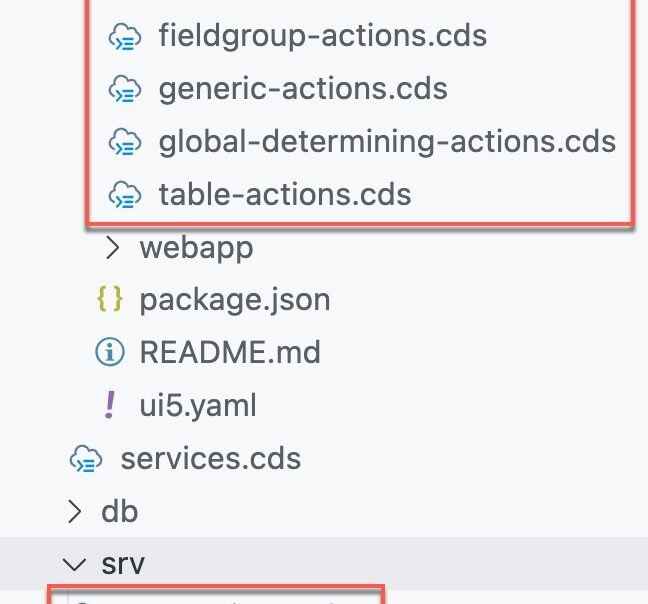
Task: Open the fieldgroup-actions.cds file
Action: click(x=323, y=36)
